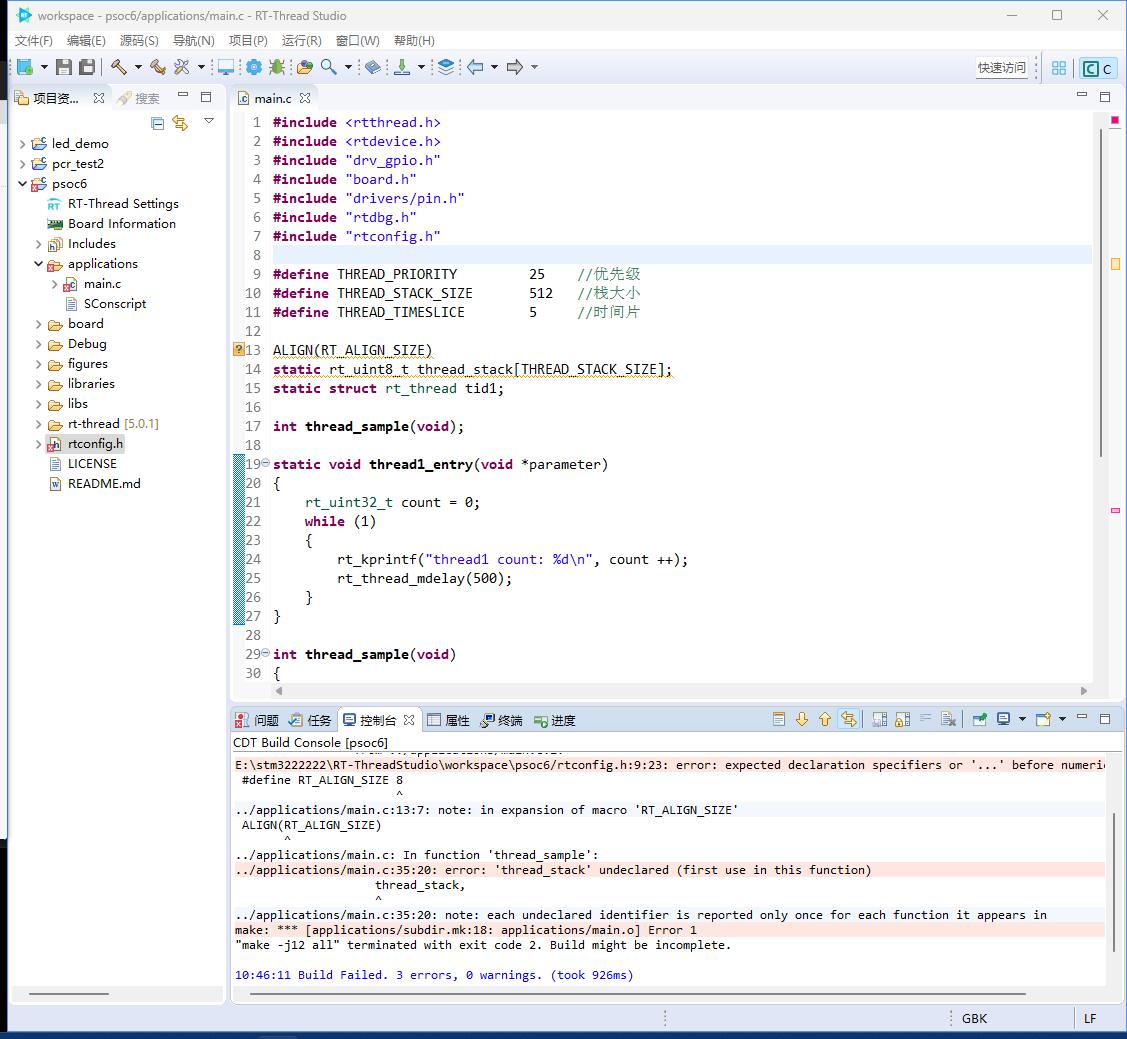The width and height of the screenshot is (1127, 1039).
Task: Click the Search magnifier toolbar icon
Action: click(x=326, y=67)
